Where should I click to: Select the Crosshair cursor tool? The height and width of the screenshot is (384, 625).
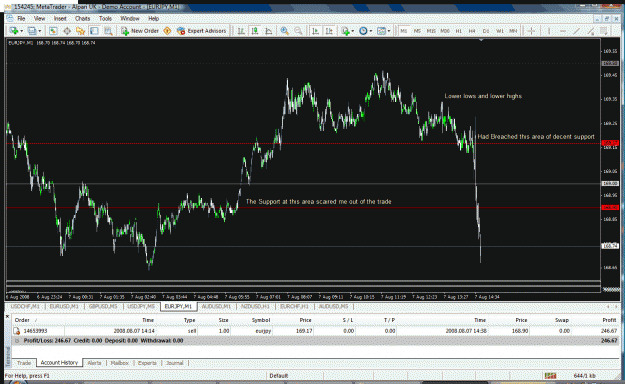click(x=531, y=31)
